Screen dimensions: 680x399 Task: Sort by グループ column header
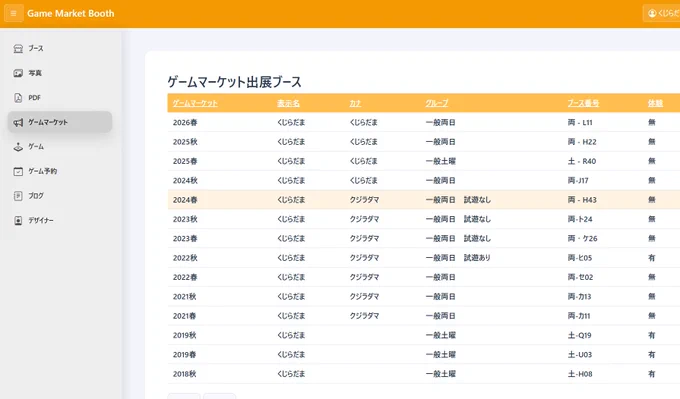click(437, 103)
